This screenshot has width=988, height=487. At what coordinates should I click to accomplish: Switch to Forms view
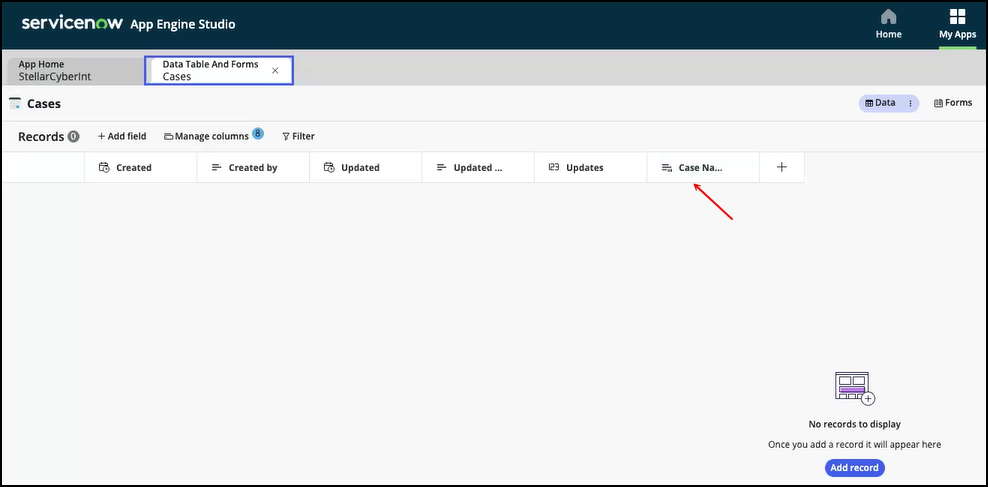(x=952, y=103)
